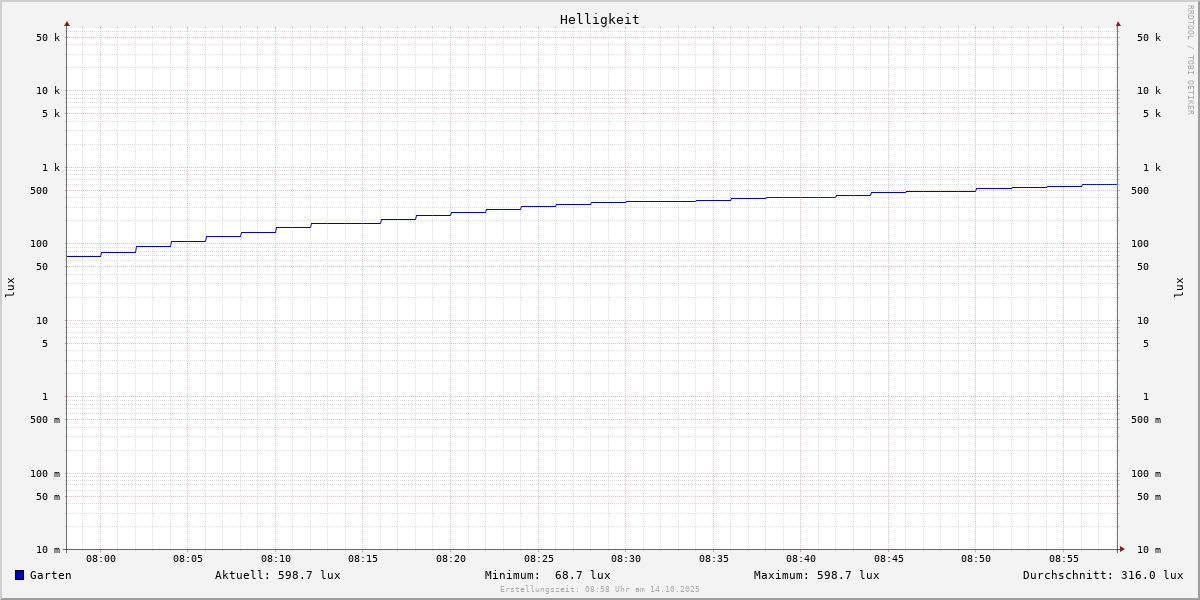The height and width of the screenshot is (600, 1200).
Task: Click the right vertical lux axis title
Action: coord(1179,287)
